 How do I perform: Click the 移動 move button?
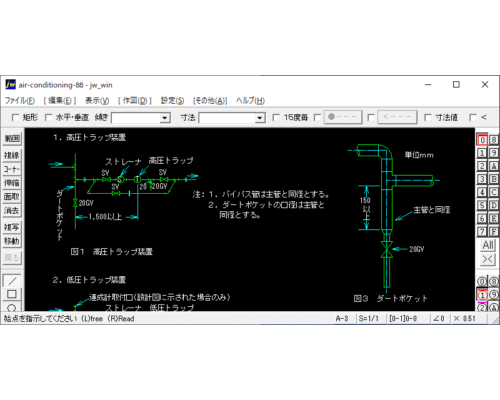pyautogui.click(x=12, y=241)
